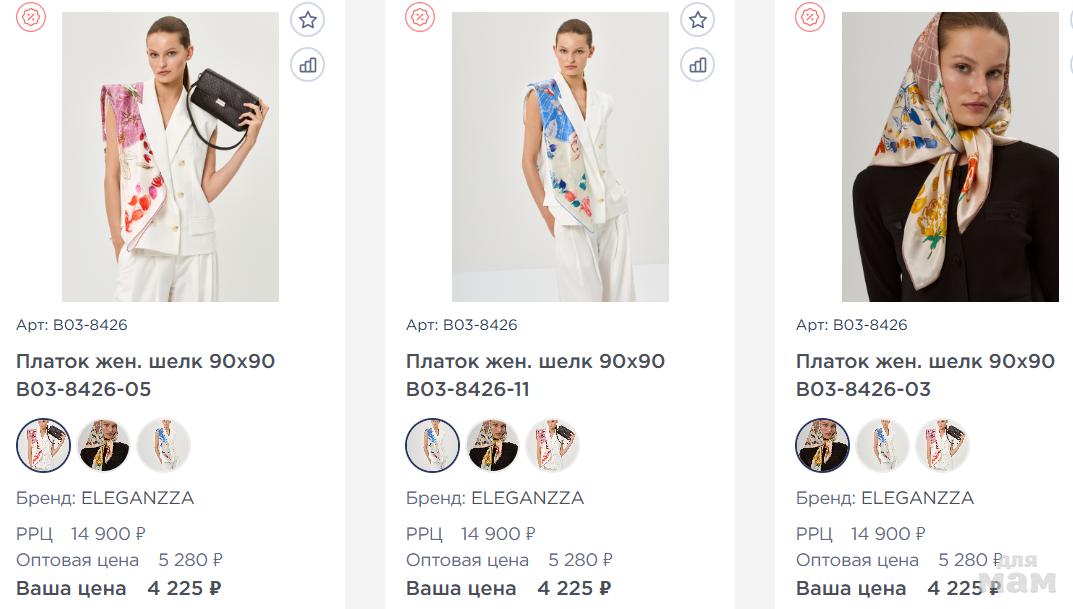Click compare chart icon on second product

point(697,65)
